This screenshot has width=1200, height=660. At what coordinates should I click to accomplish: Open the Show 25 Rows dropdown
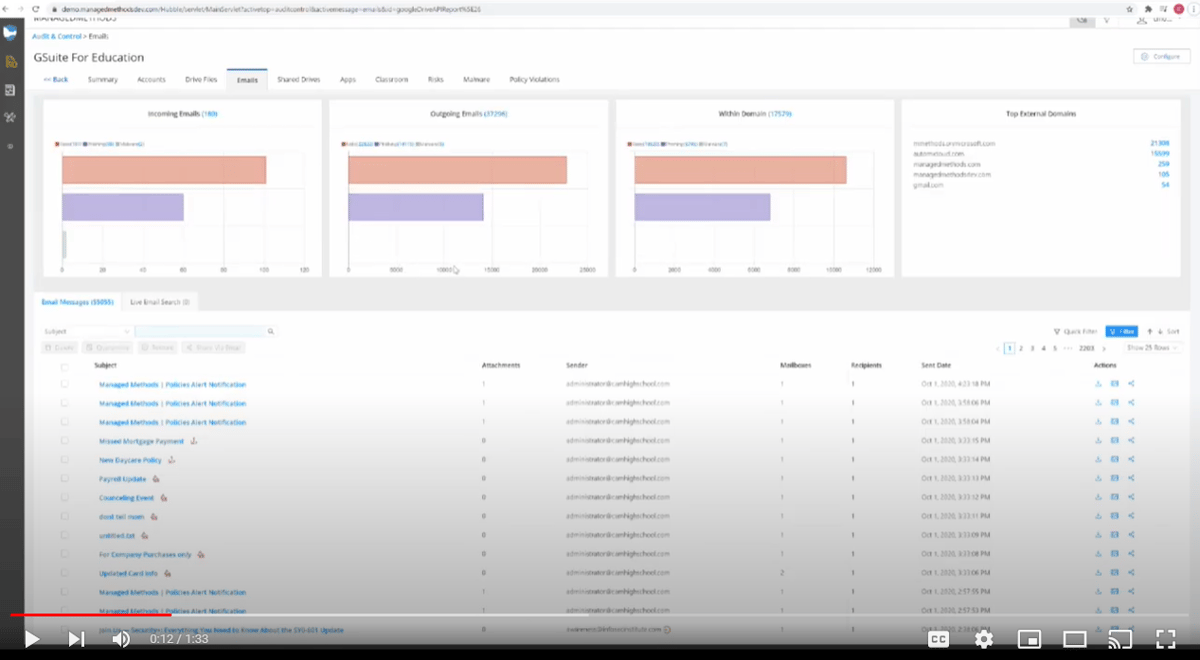1153,348
